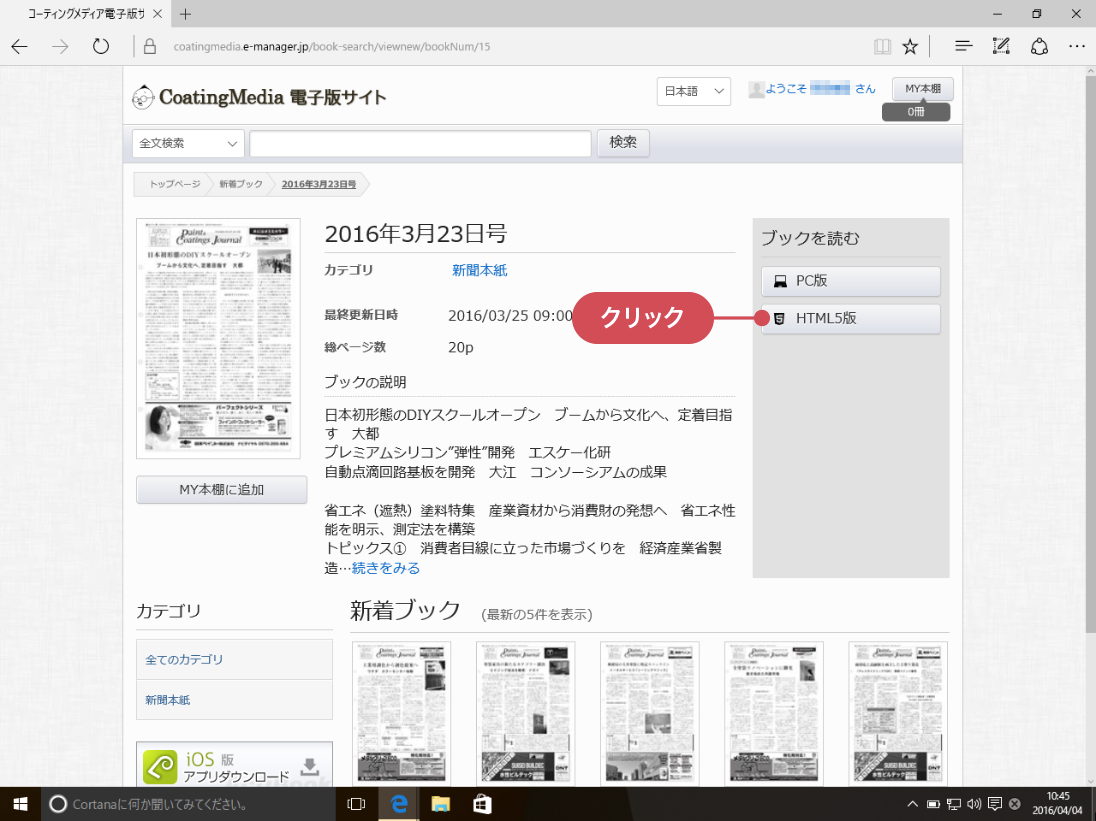Click the HTML5版 read button
This screenshot has height=821, width=1096.
850,319
